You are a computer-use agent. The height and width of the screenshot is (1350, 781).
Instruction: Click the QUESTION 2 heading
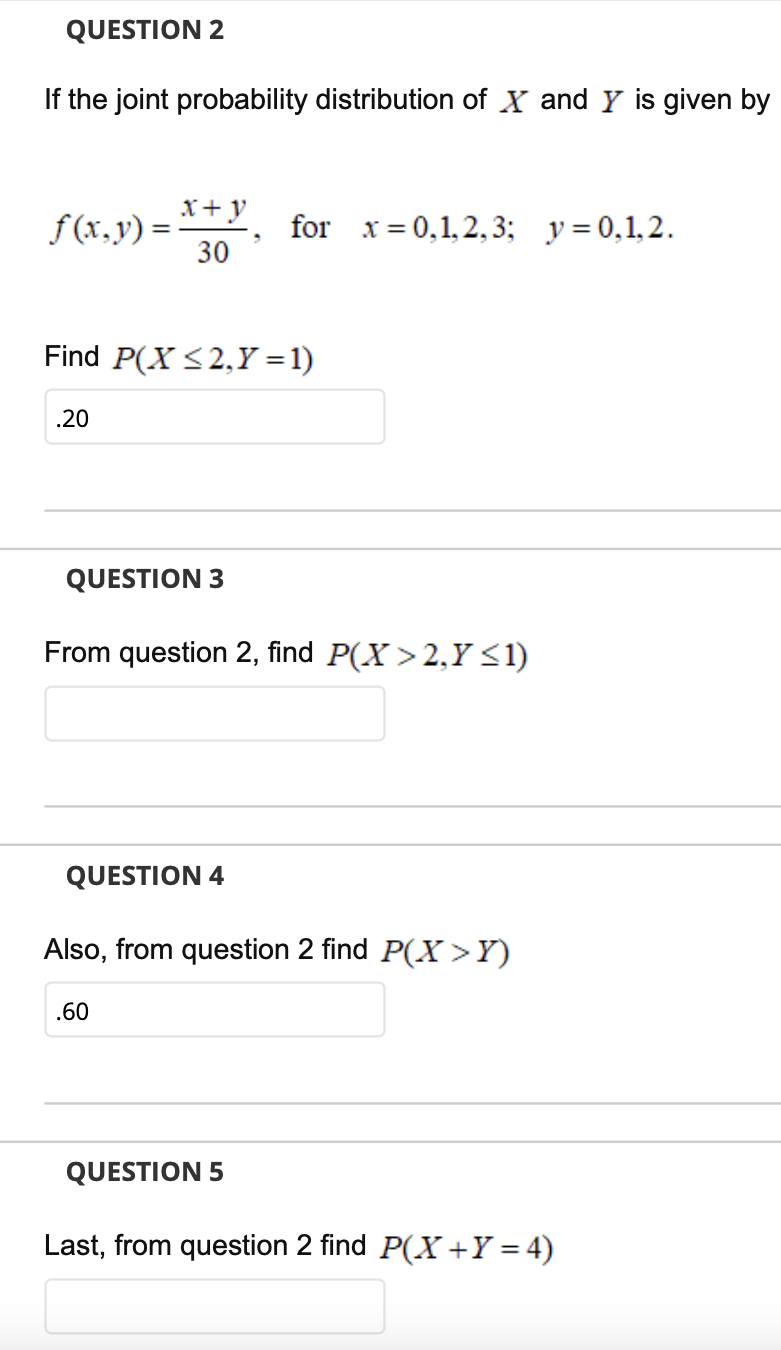click(145, 31)
